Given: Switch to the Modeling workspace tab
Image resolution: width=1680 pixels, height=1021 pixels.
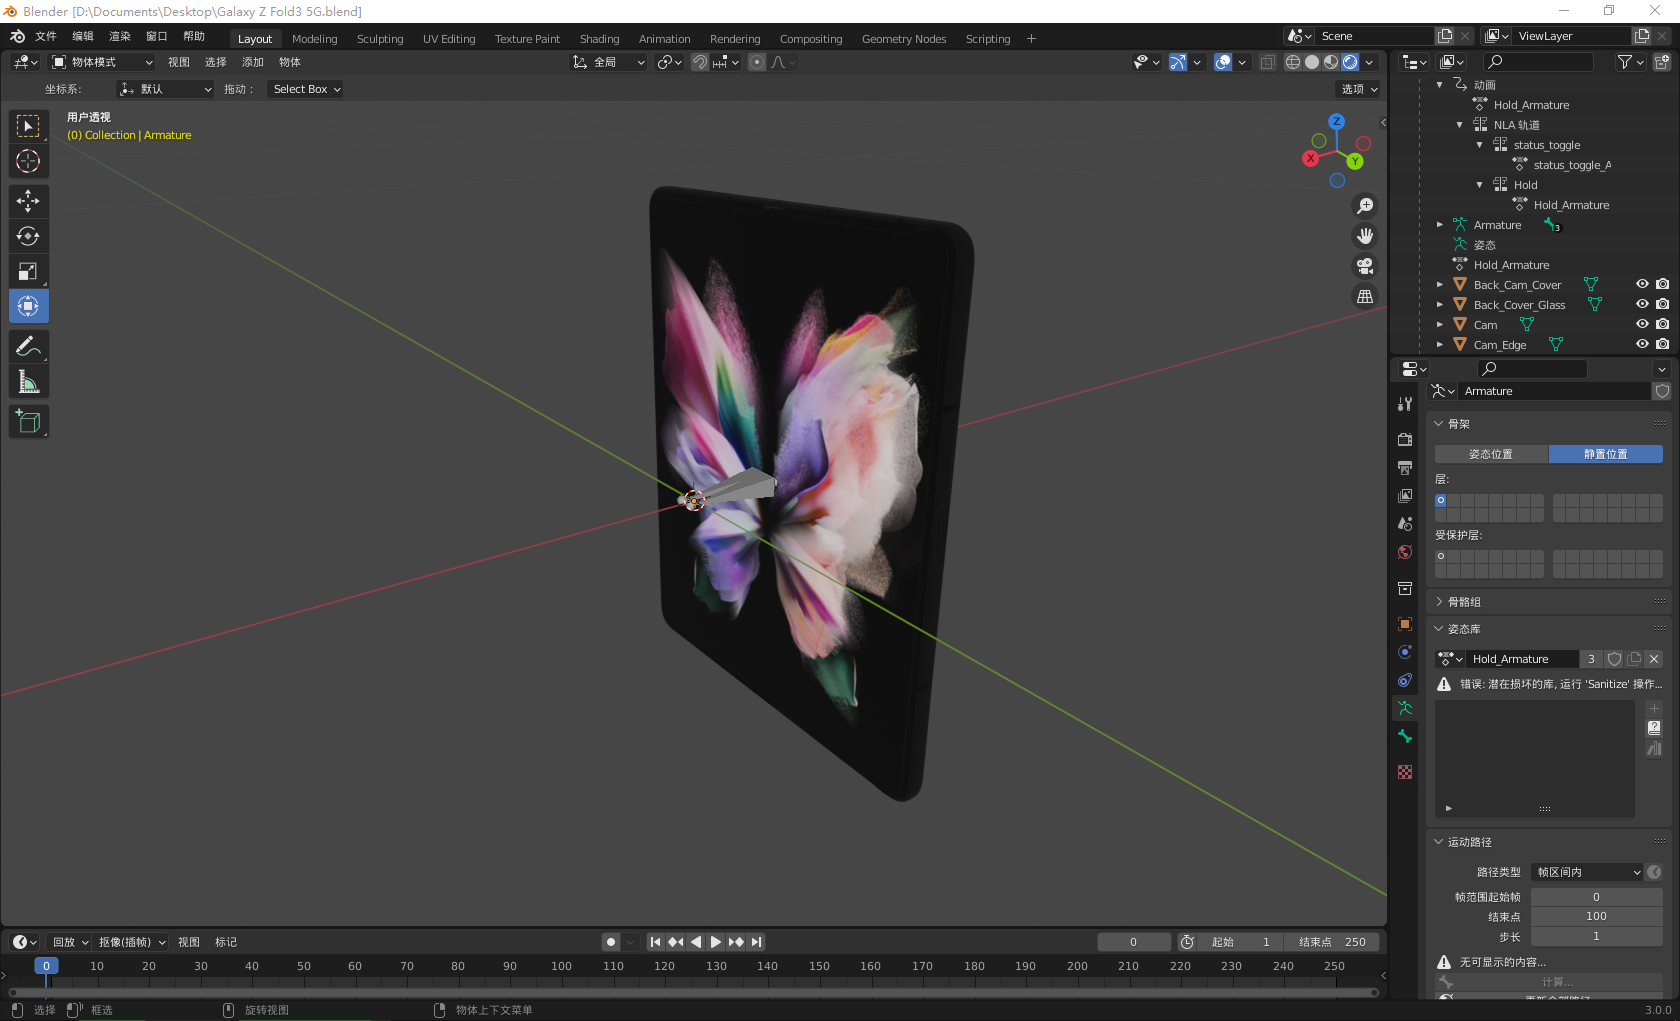Looking at the screenshot, I should [315, 39].
